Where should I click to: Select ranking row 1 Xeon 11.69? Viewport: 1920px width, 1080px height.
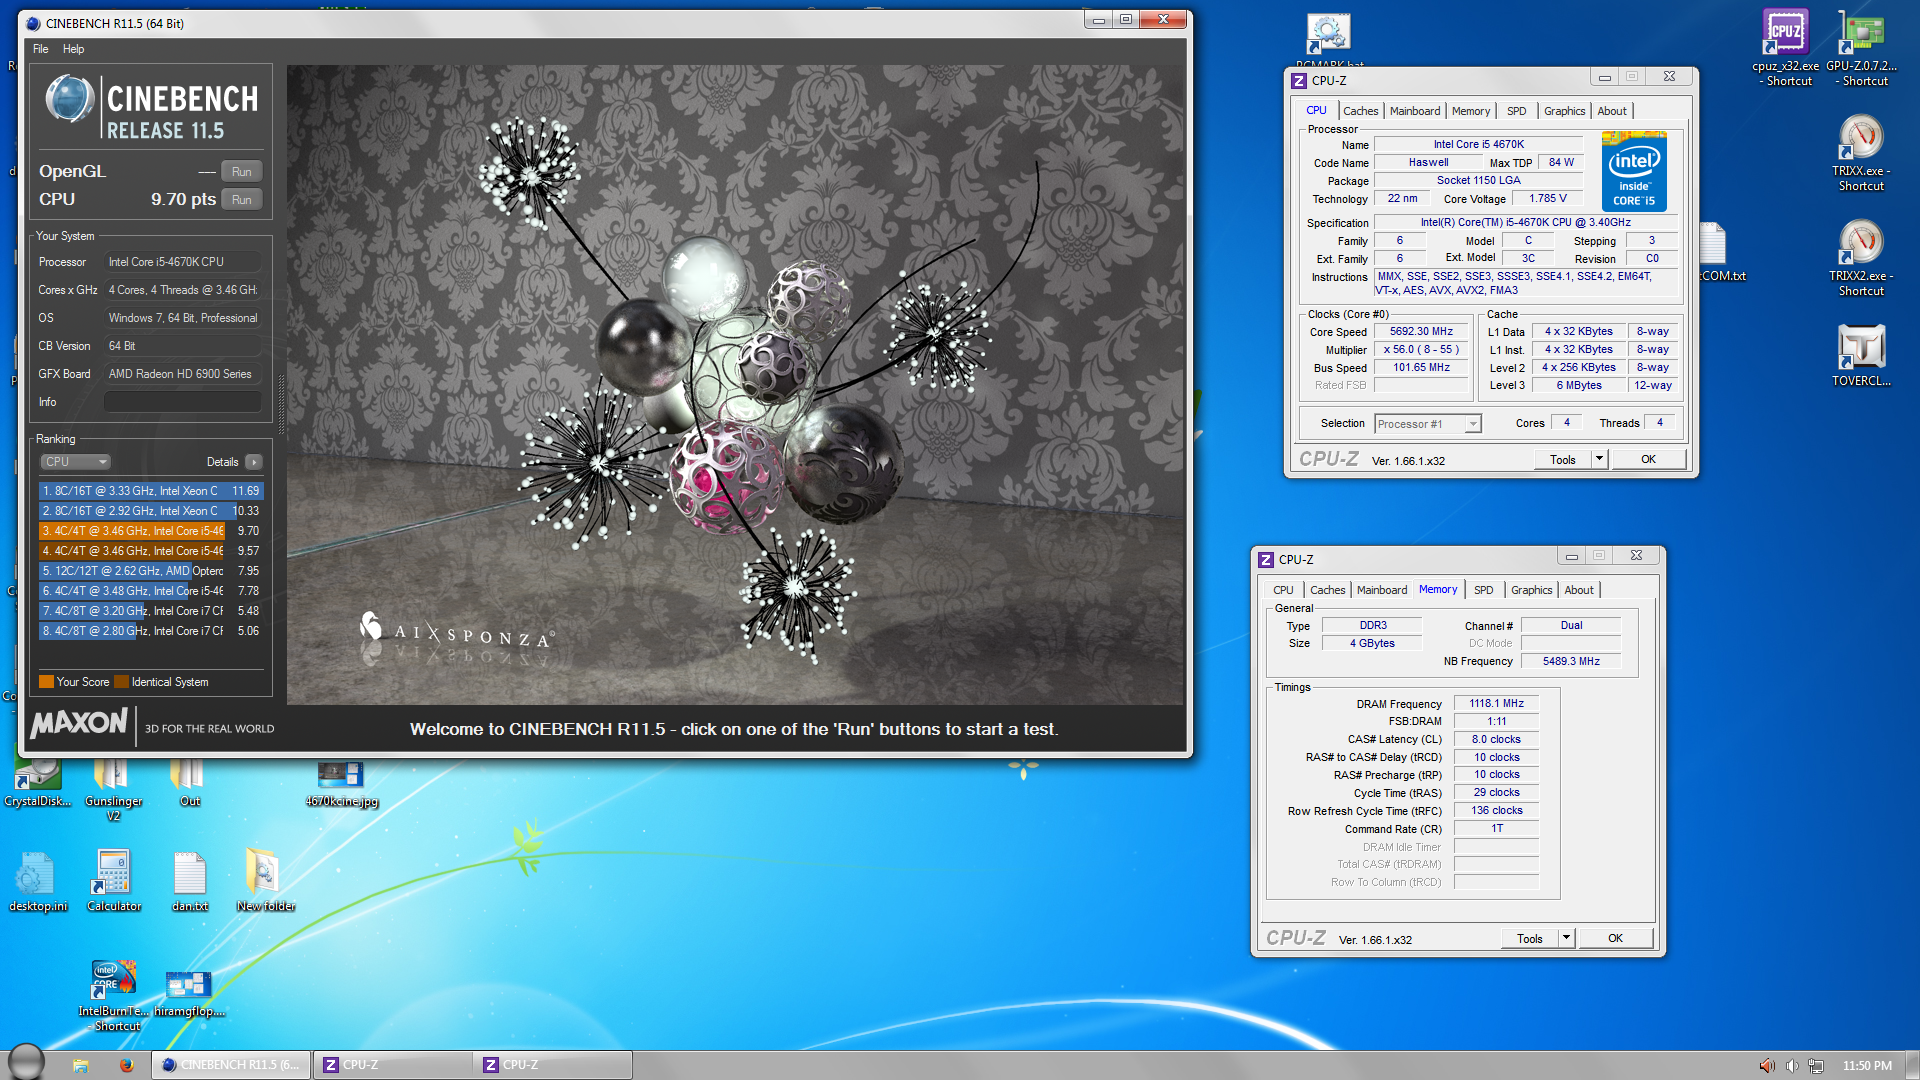click(151, 491)
